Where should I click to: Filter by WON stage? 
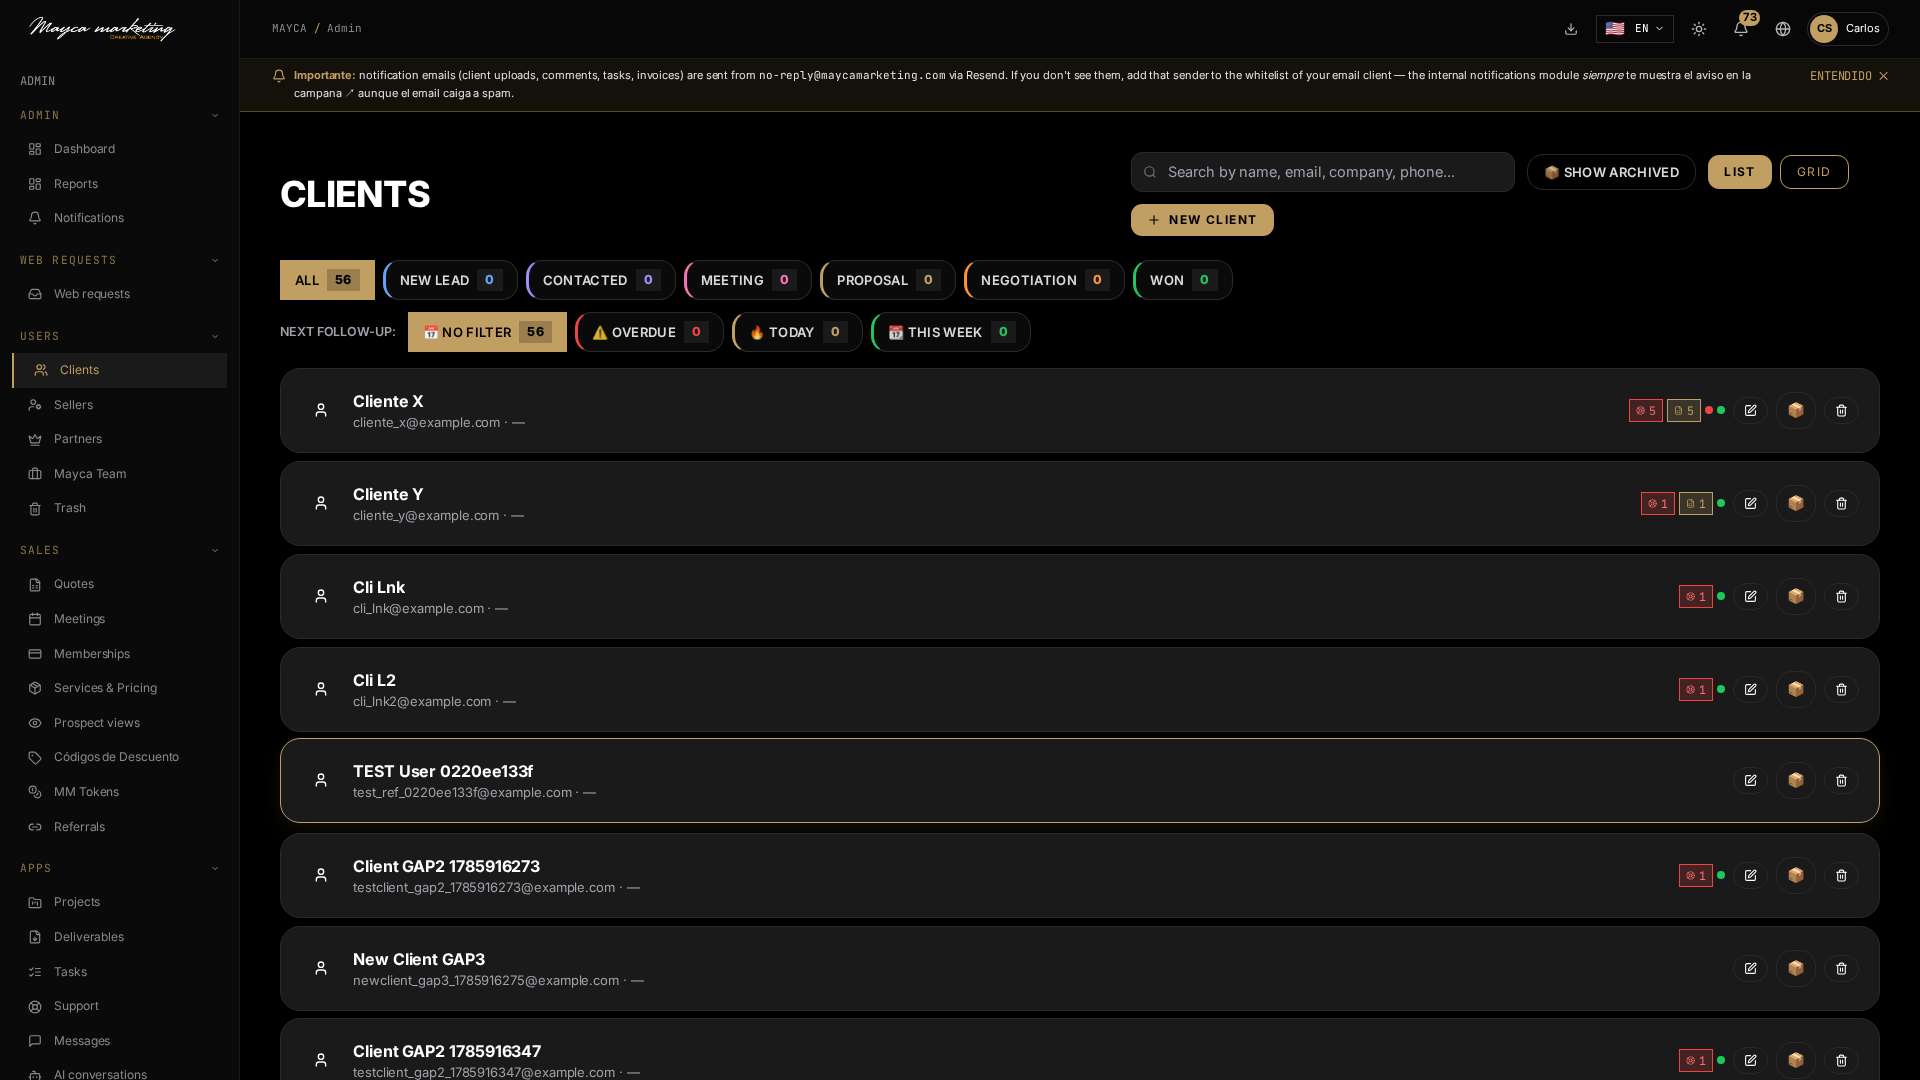tap(1183, 280)
